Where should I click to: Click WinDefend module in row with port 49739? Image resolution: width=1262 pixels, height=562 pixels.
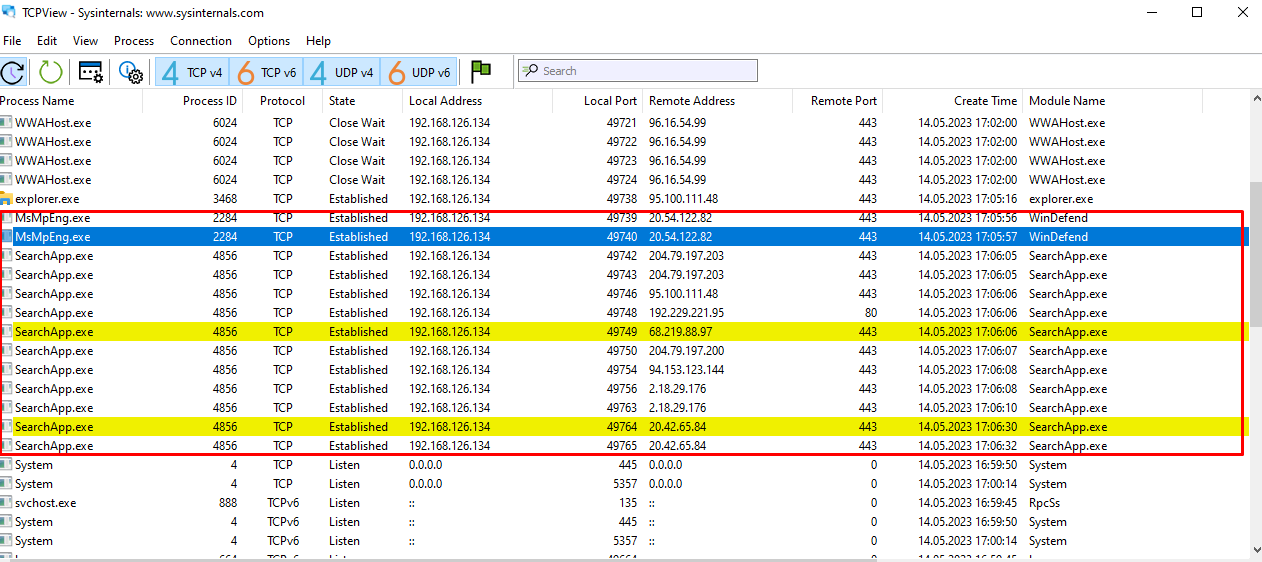1058,218
